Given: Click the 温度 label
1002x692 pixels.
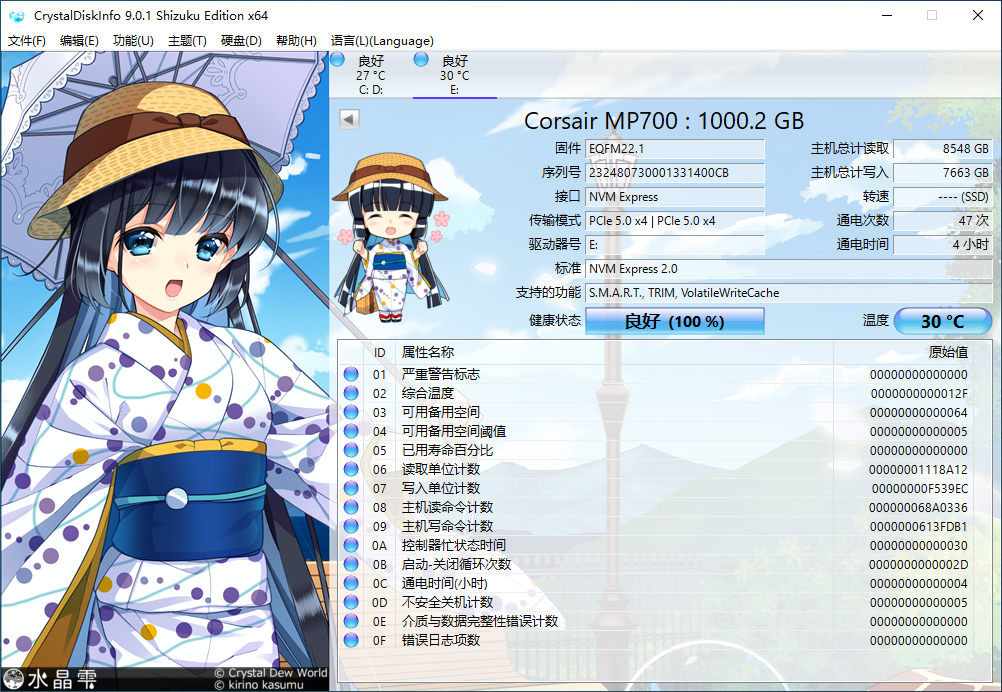Looking at the screenshot, I should tap(875, 320).
